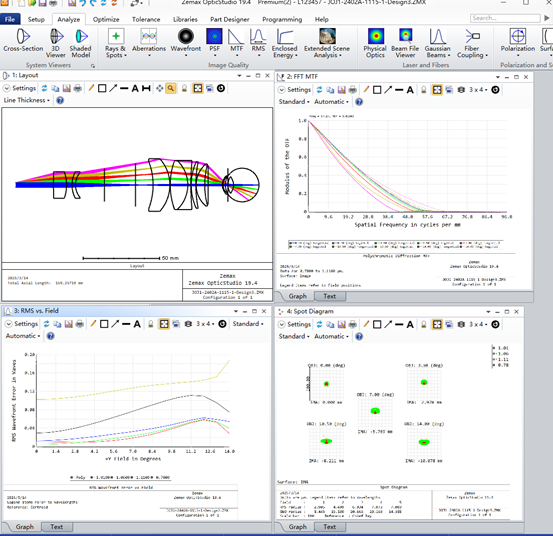
Task: Open the Wavefront analysis menu
Action: (186, 42)
